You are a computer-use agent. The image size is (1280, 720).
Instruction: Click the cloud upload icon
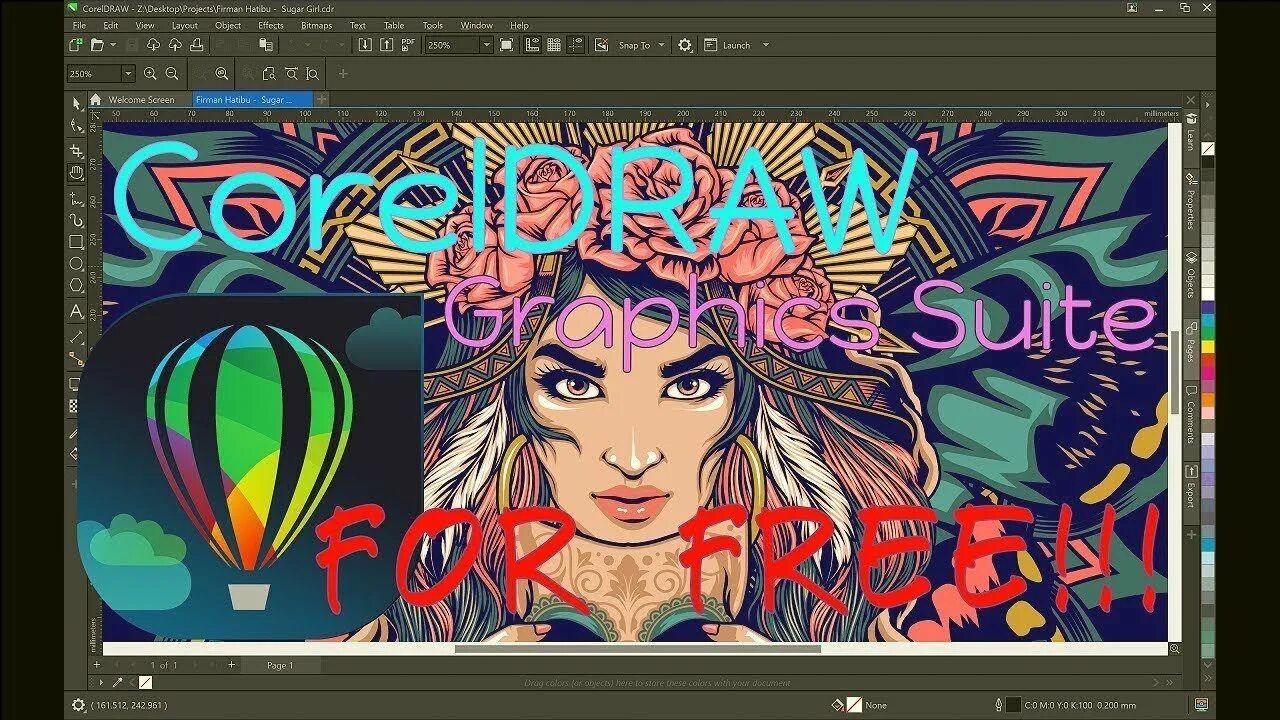(x=175, y=45)
